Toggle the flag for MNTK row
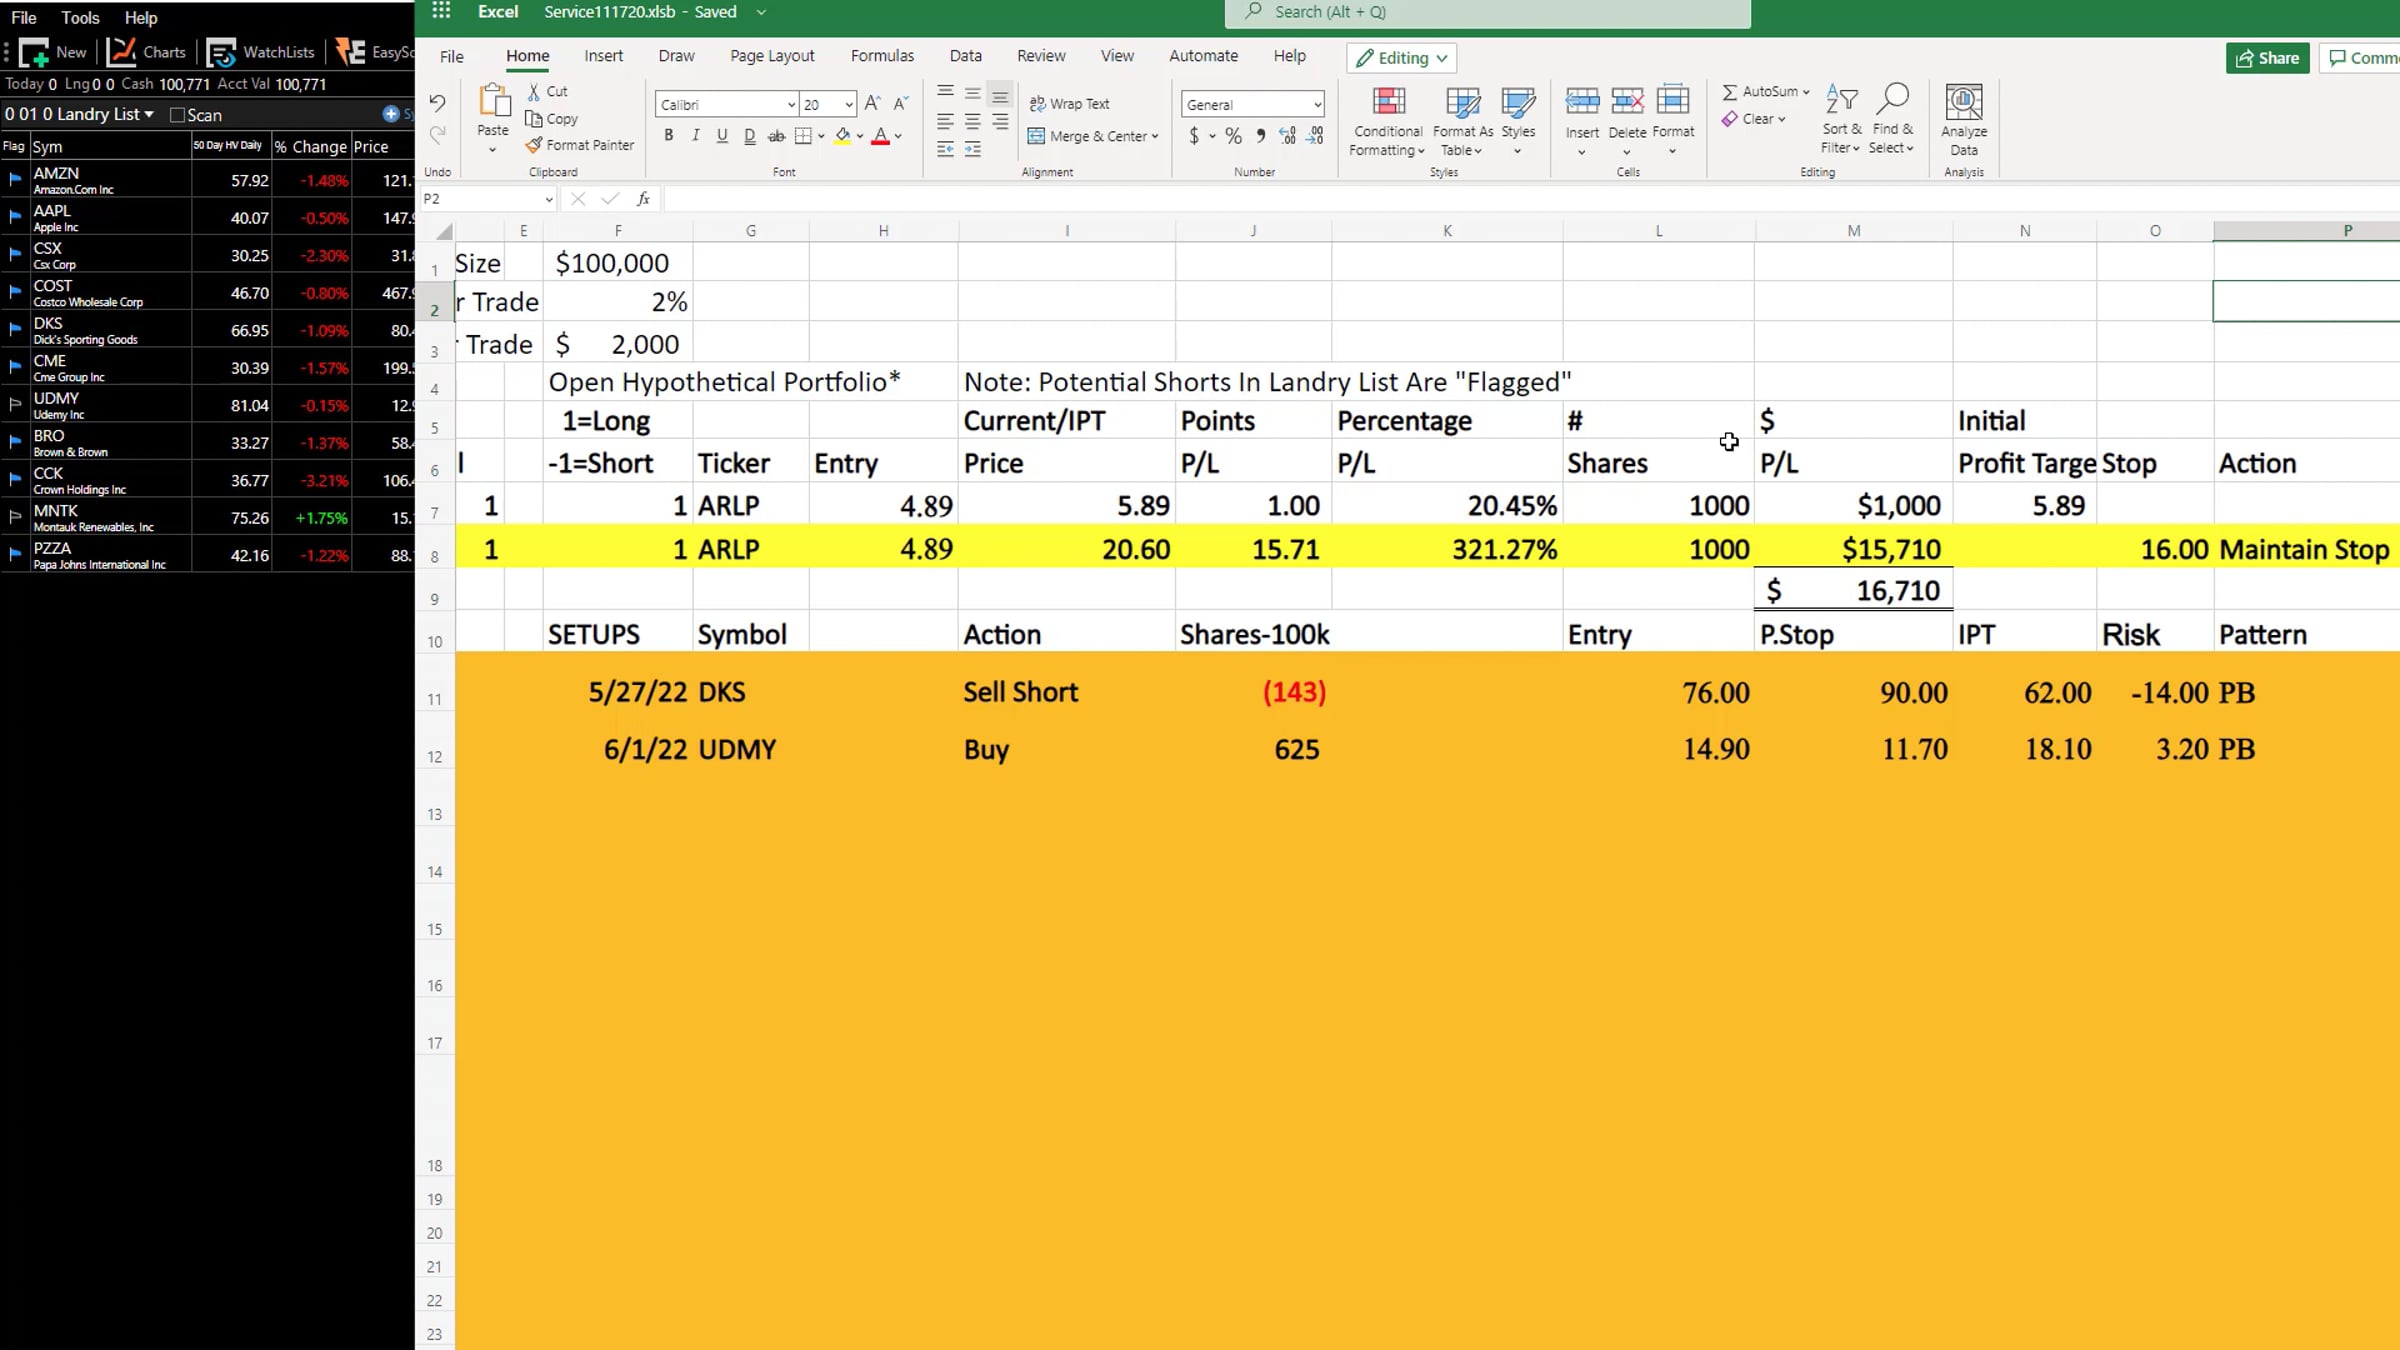The height and width of the screenshot is (1350, 2400). 15,517
